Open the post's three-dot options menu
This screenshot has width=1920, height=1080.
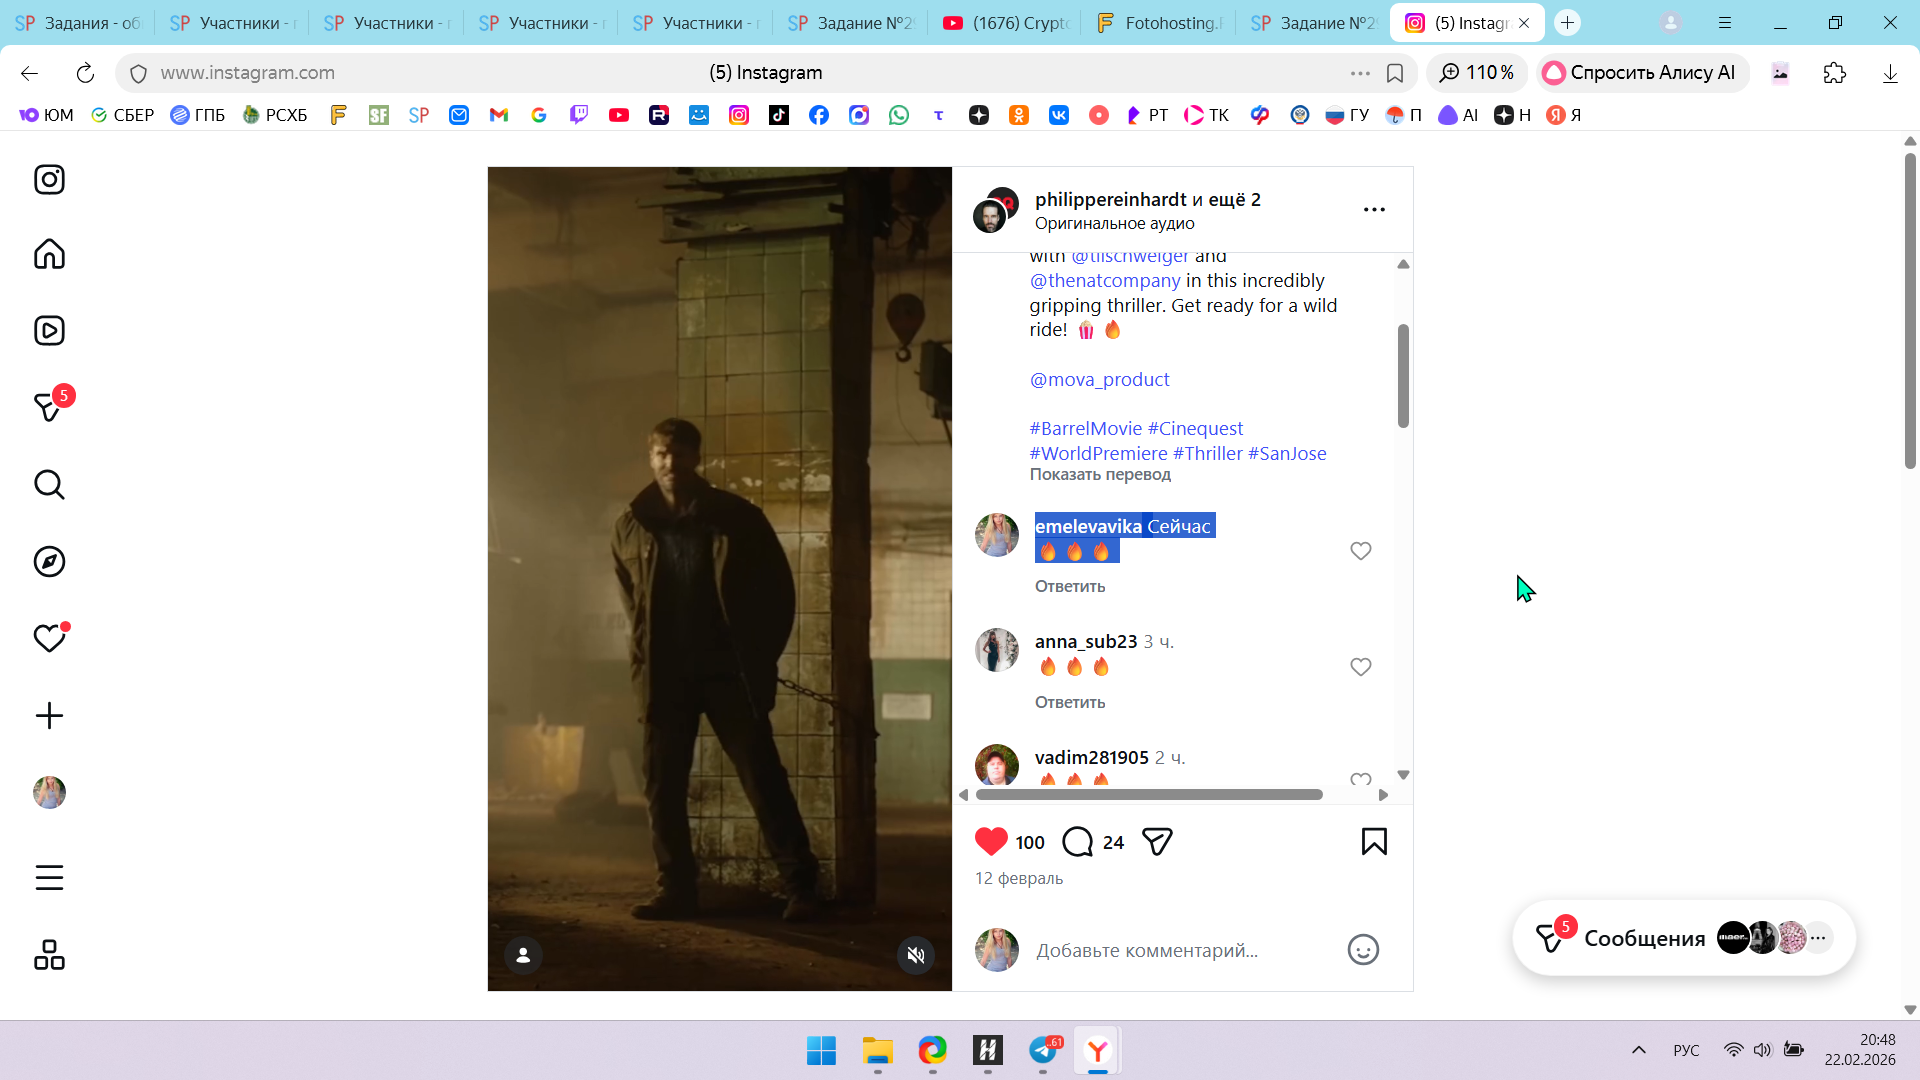pyautogui.click(x=1374, y=210)
